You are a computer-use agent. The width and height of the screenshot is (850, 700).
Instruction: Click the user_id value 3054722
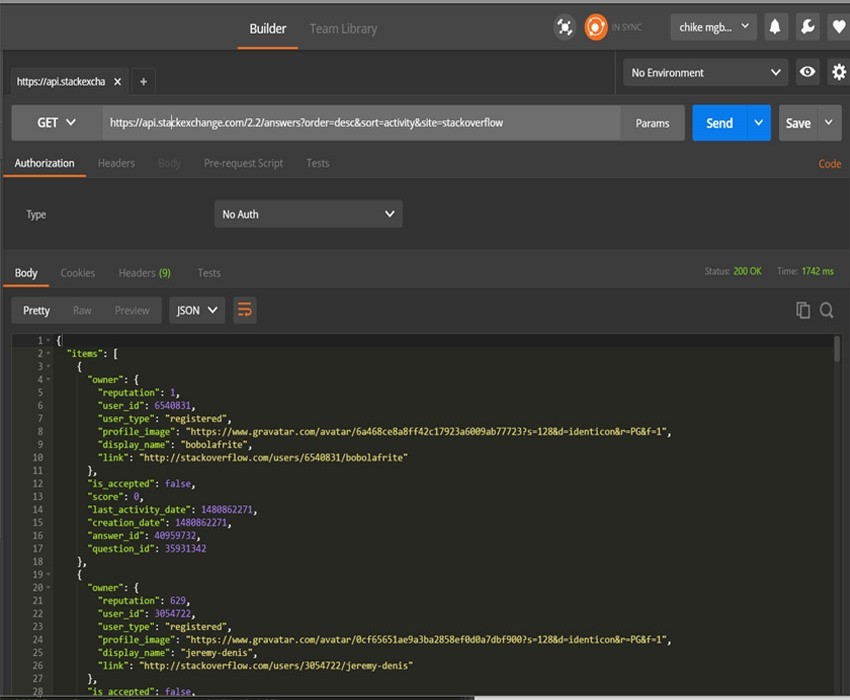pos(172,614)
